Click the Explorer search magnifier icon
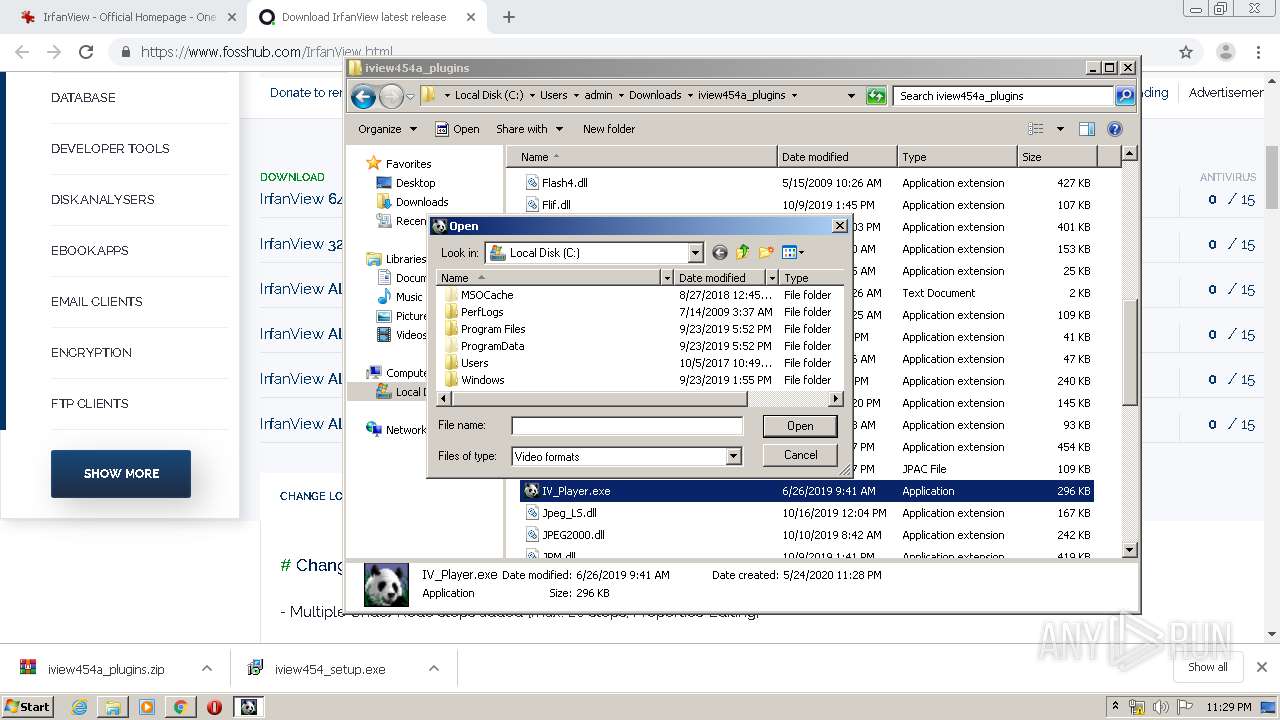 coord(1125,96)
